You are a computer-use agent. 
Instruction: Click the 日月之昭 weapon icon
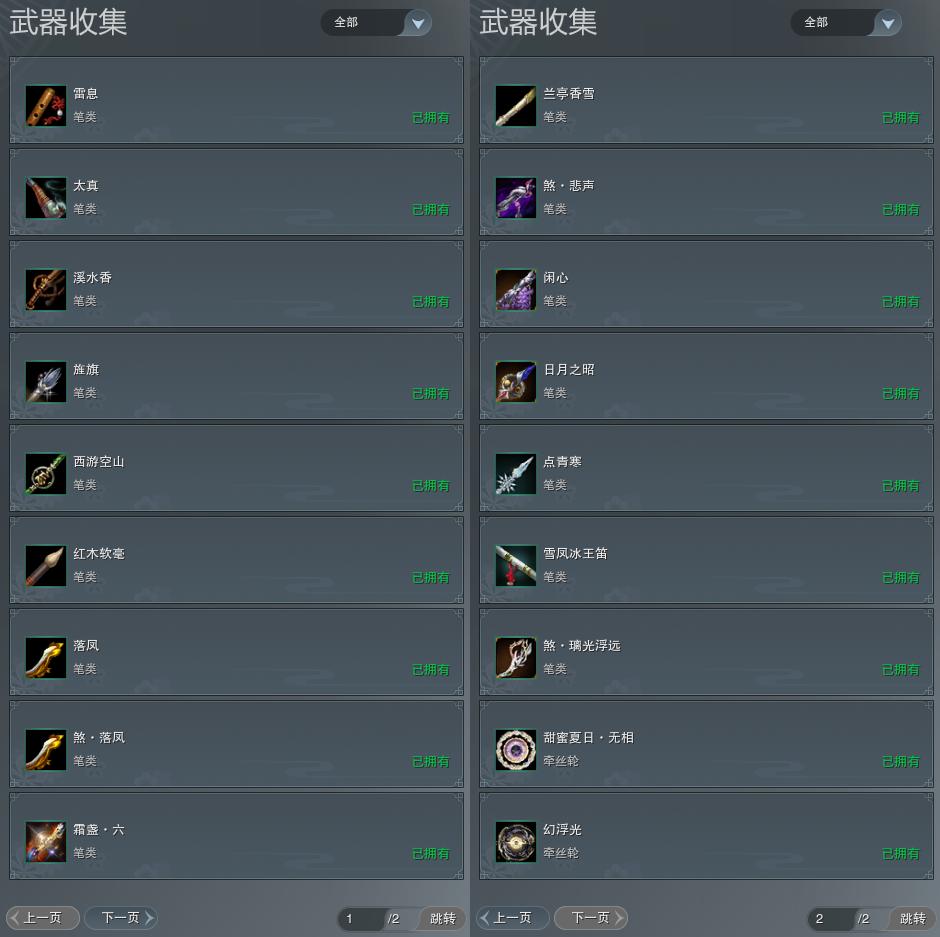click(x=516, y=382)
